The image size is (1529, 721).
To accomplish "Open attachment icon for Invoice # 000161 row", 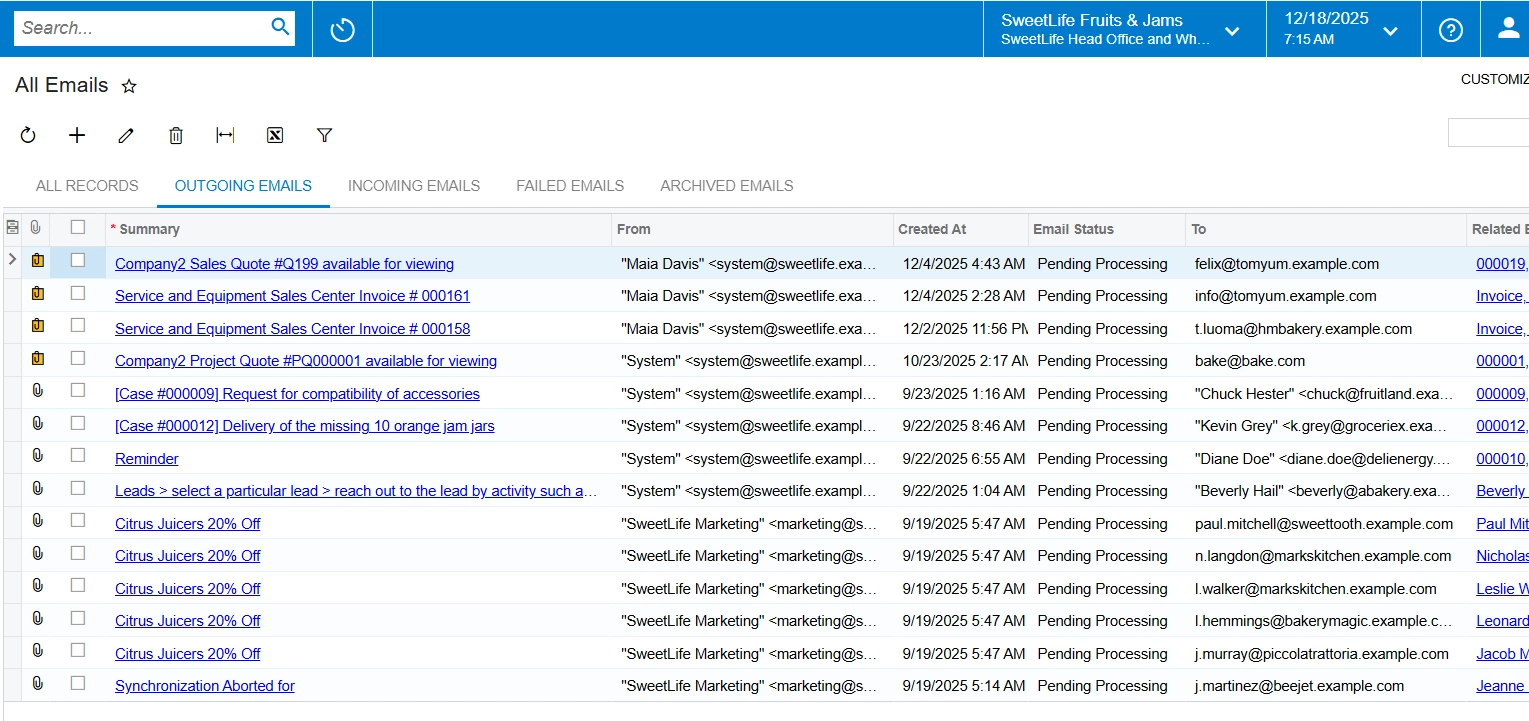I will (x=37, y=294).
